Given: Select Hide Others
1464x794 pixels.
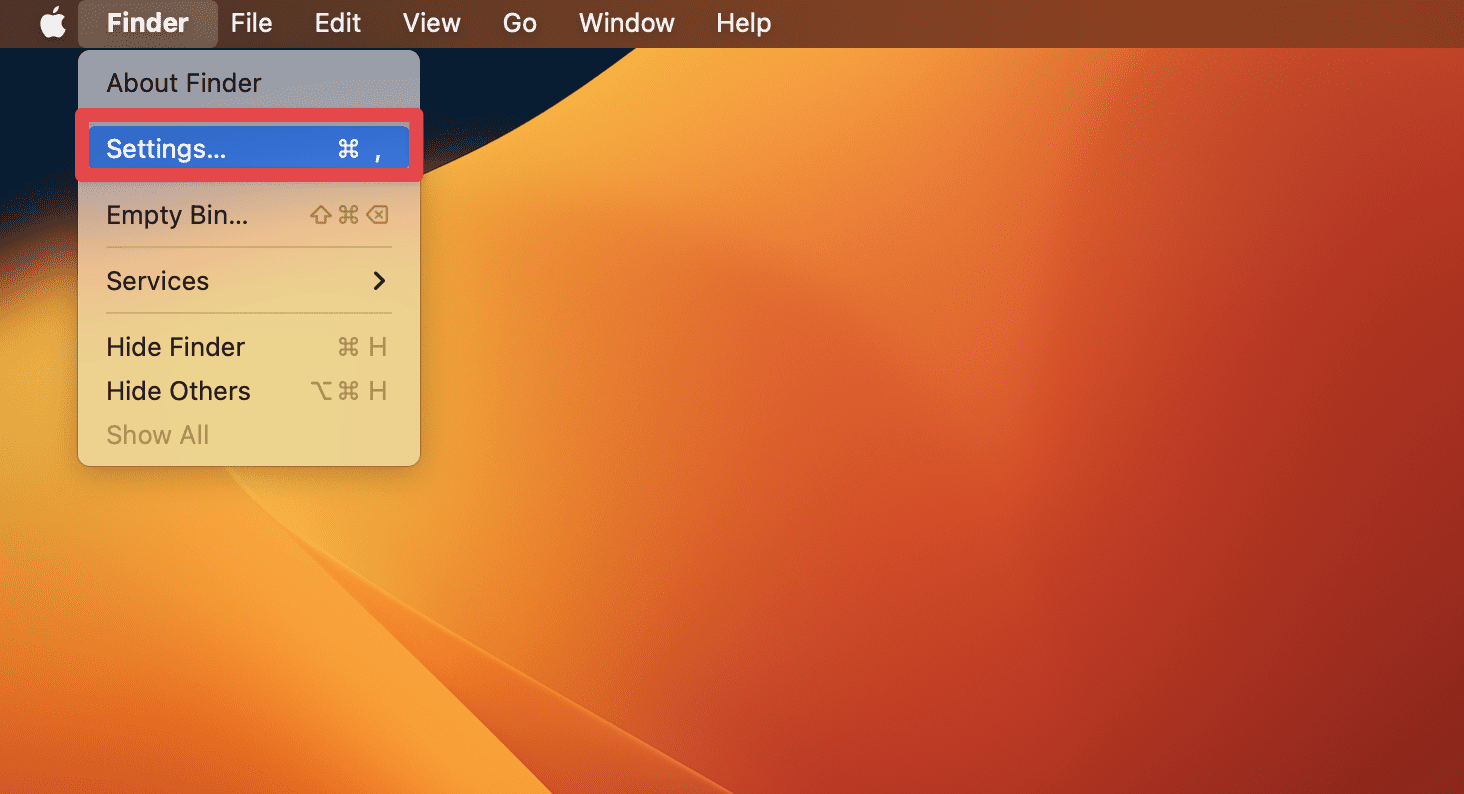Looking at the screenshot, I should tap(249, 391).
